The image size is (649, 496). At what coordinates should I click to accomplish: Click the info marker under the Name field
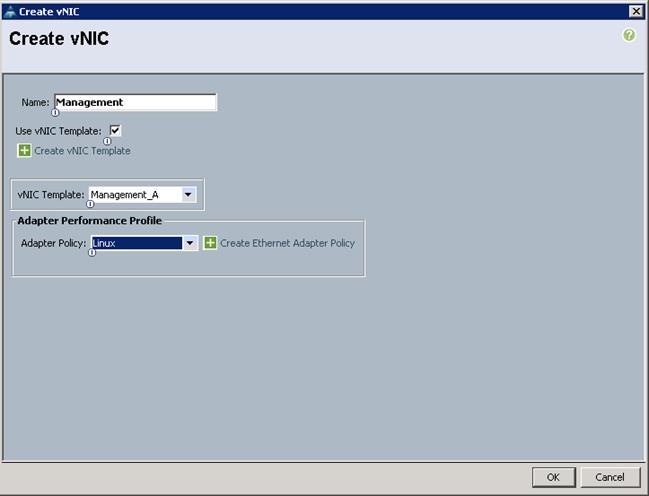pos(55,113)
